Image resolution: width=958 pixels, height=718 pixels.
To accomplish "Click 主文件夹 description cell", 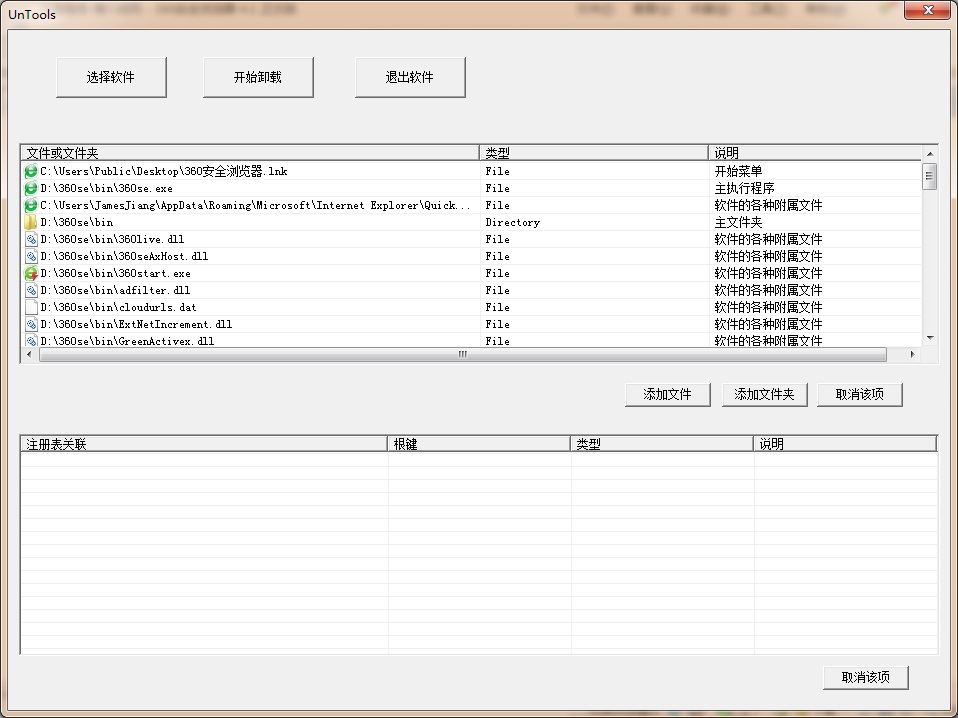I will (x=738, y=222).
